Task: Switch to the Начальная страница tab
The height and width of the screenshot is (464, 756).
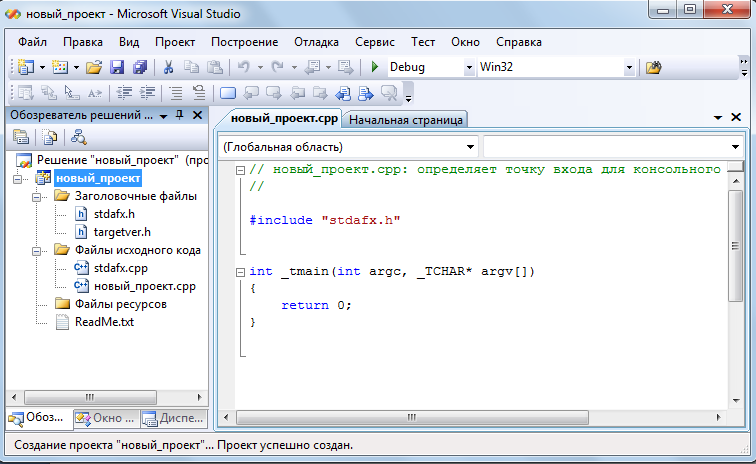Action: point(405,119)
